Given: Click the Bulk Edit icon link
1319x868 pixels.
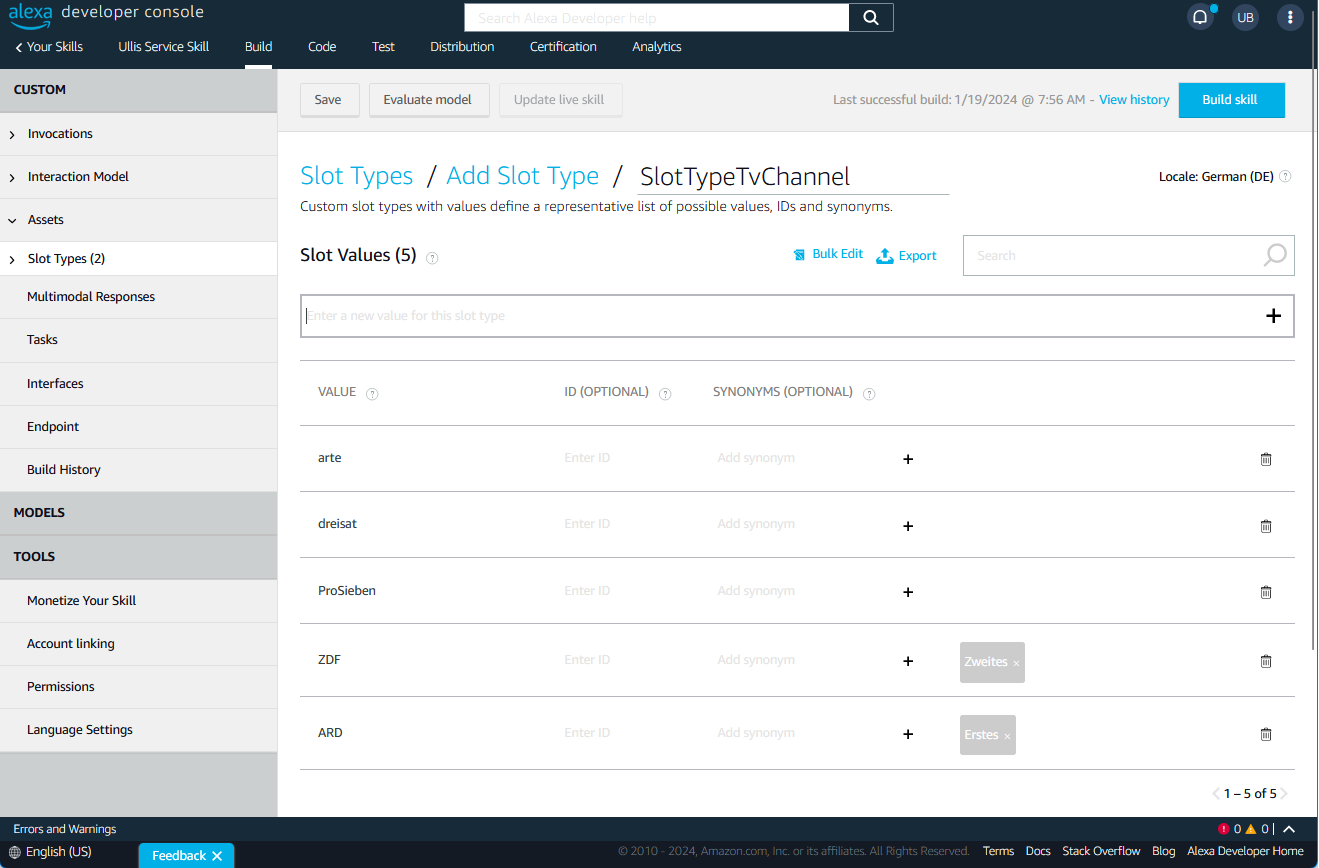Looking at the screenshot, I should pyautogui.click(x=828, y=254).
